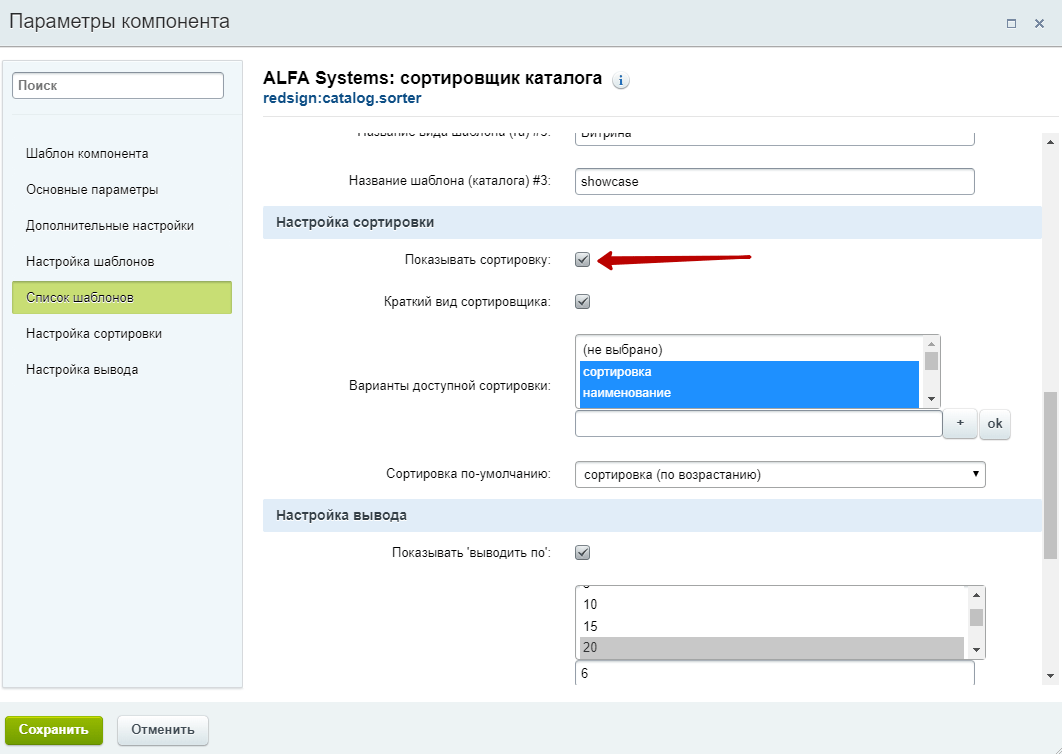Click the output count field containing 6

point(775,673)
